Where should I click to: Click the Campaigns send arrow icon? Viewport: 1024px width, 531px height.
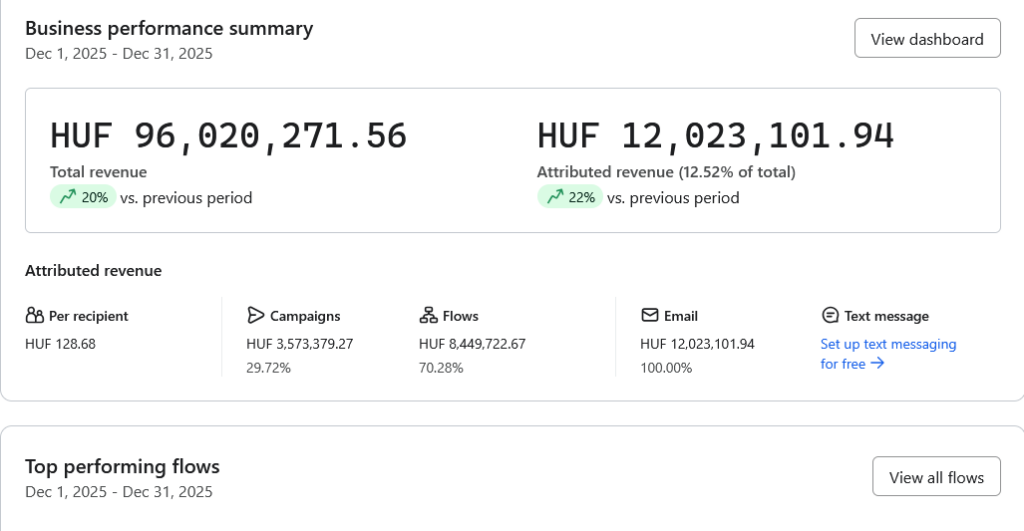pos(255,316)
